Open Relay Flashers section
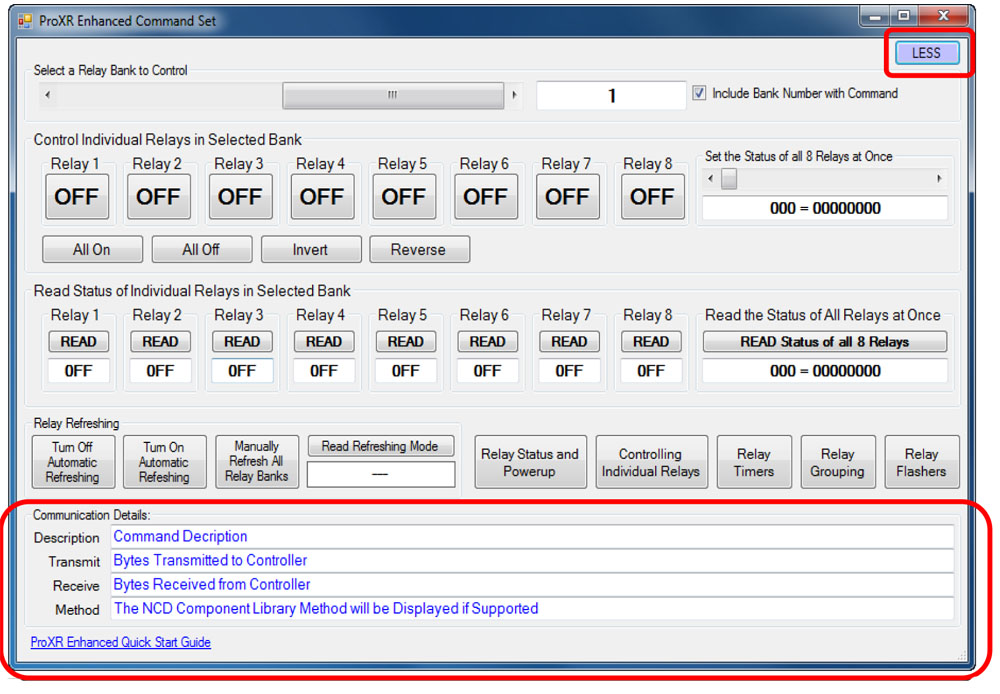 (922, 462)
